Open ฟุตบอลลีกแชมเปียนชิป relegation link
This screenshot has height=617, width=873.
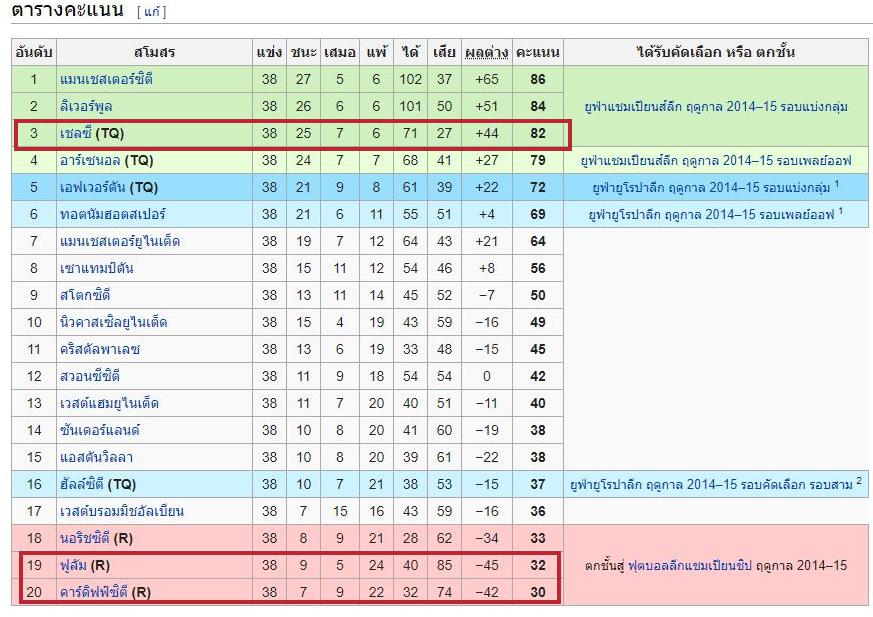[x=690, y=566]
